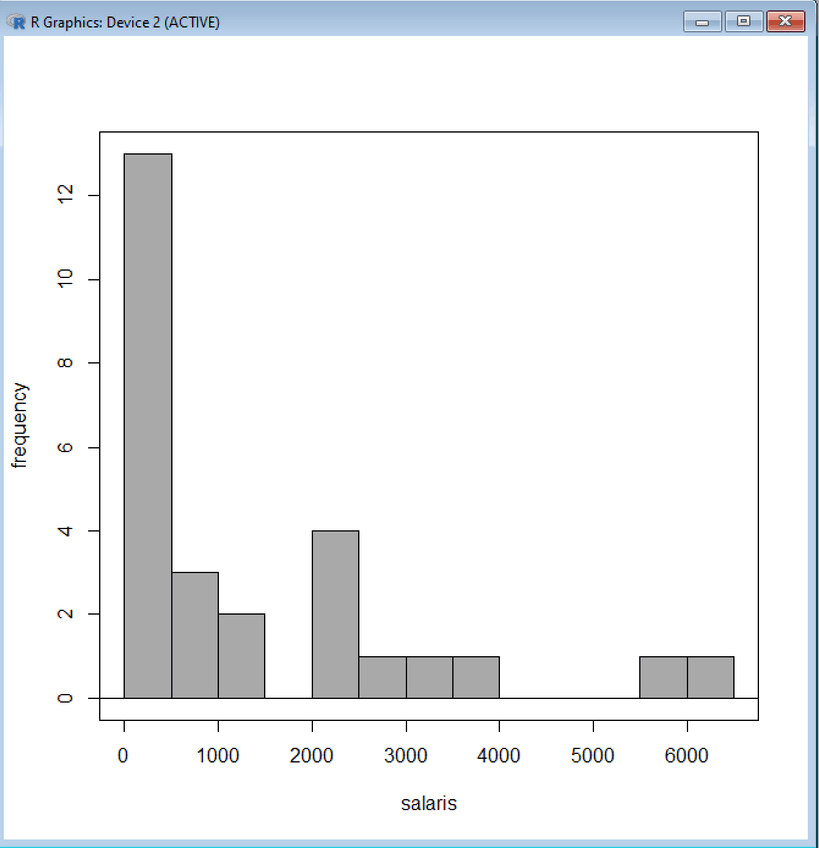Click the y-axis tick label 12
This screenshot has height=848, width=819.
[x=65, y=194]
